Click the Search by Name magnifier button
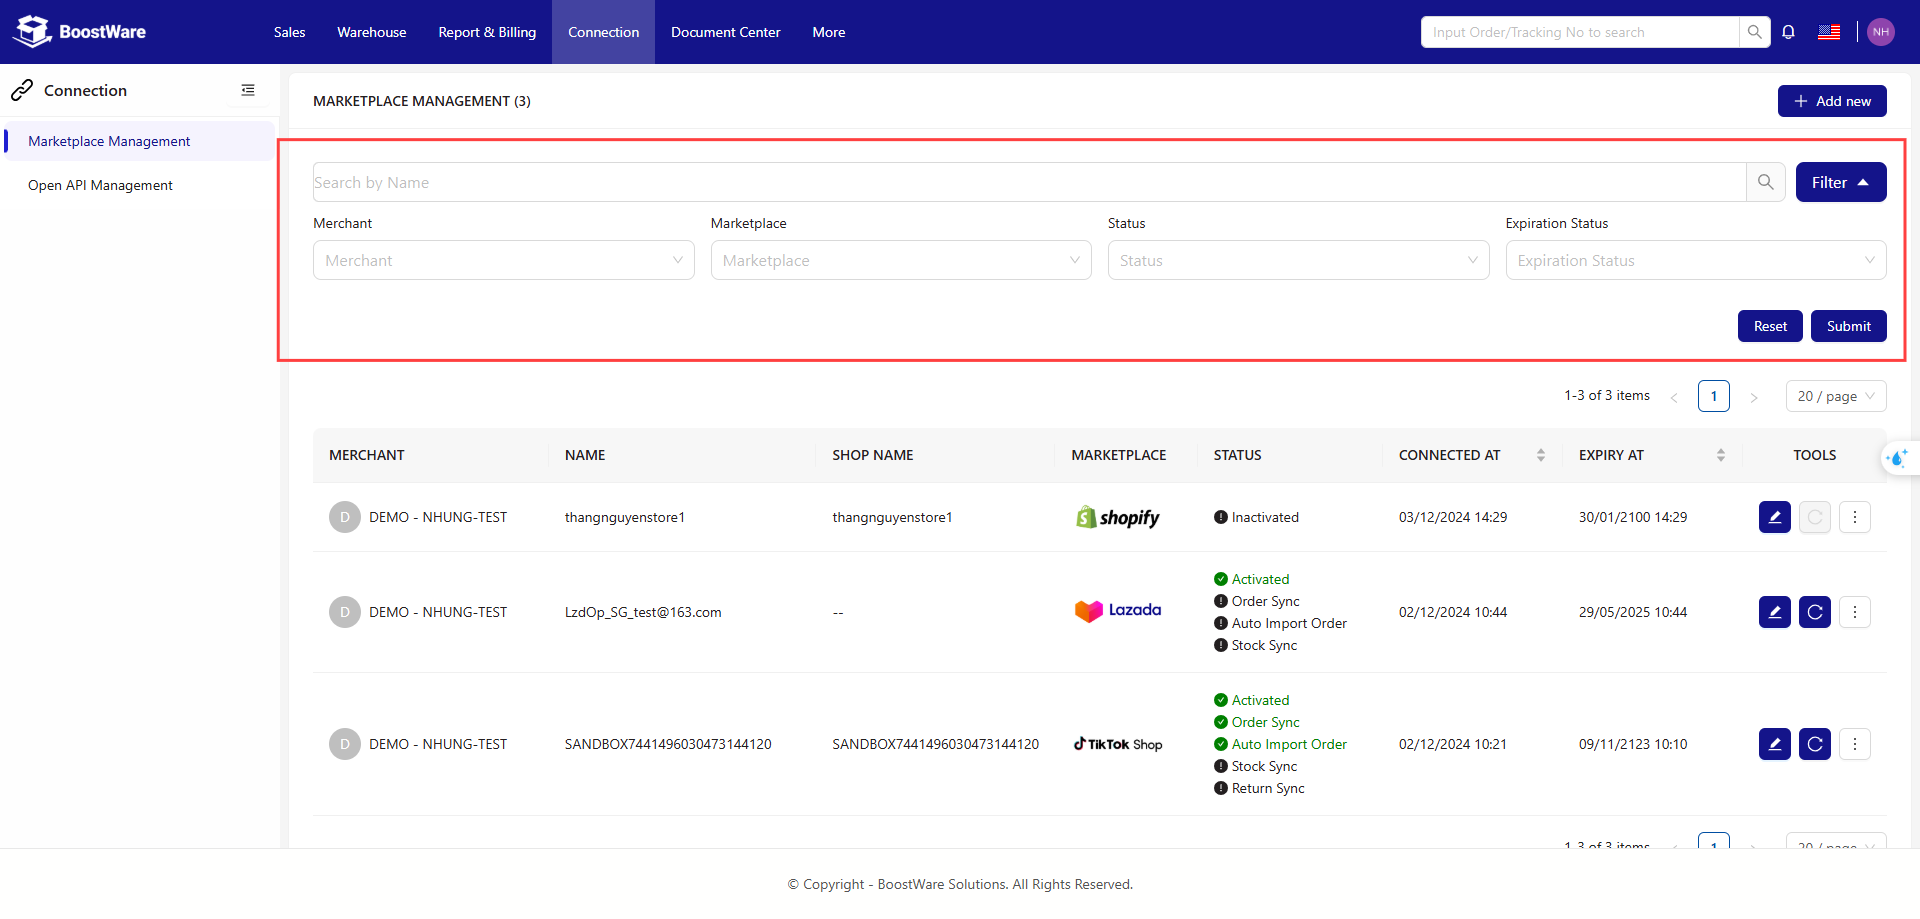The width and height of the screenshot is (1920, 919). click(1765, 182)
